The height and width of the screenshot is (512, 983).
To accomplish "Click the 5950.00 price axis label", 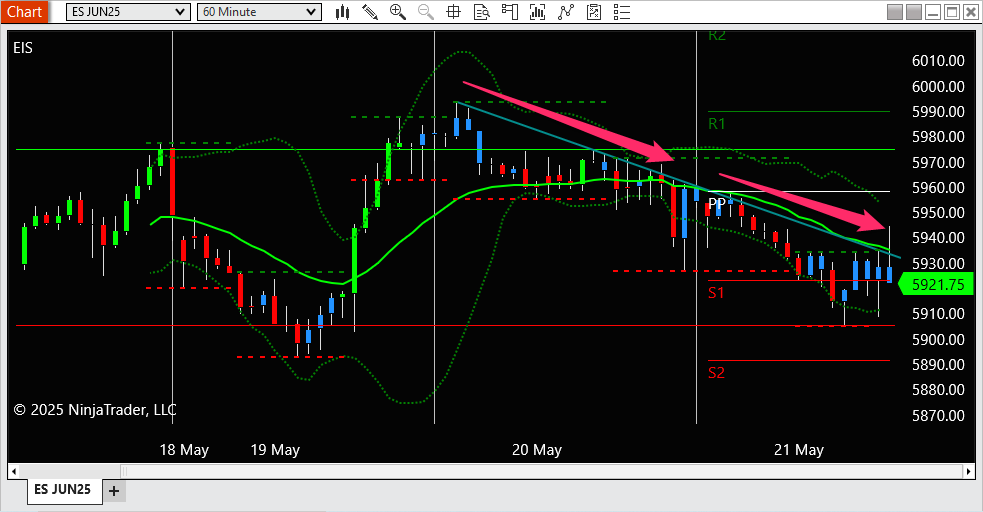I will [938, 212].
